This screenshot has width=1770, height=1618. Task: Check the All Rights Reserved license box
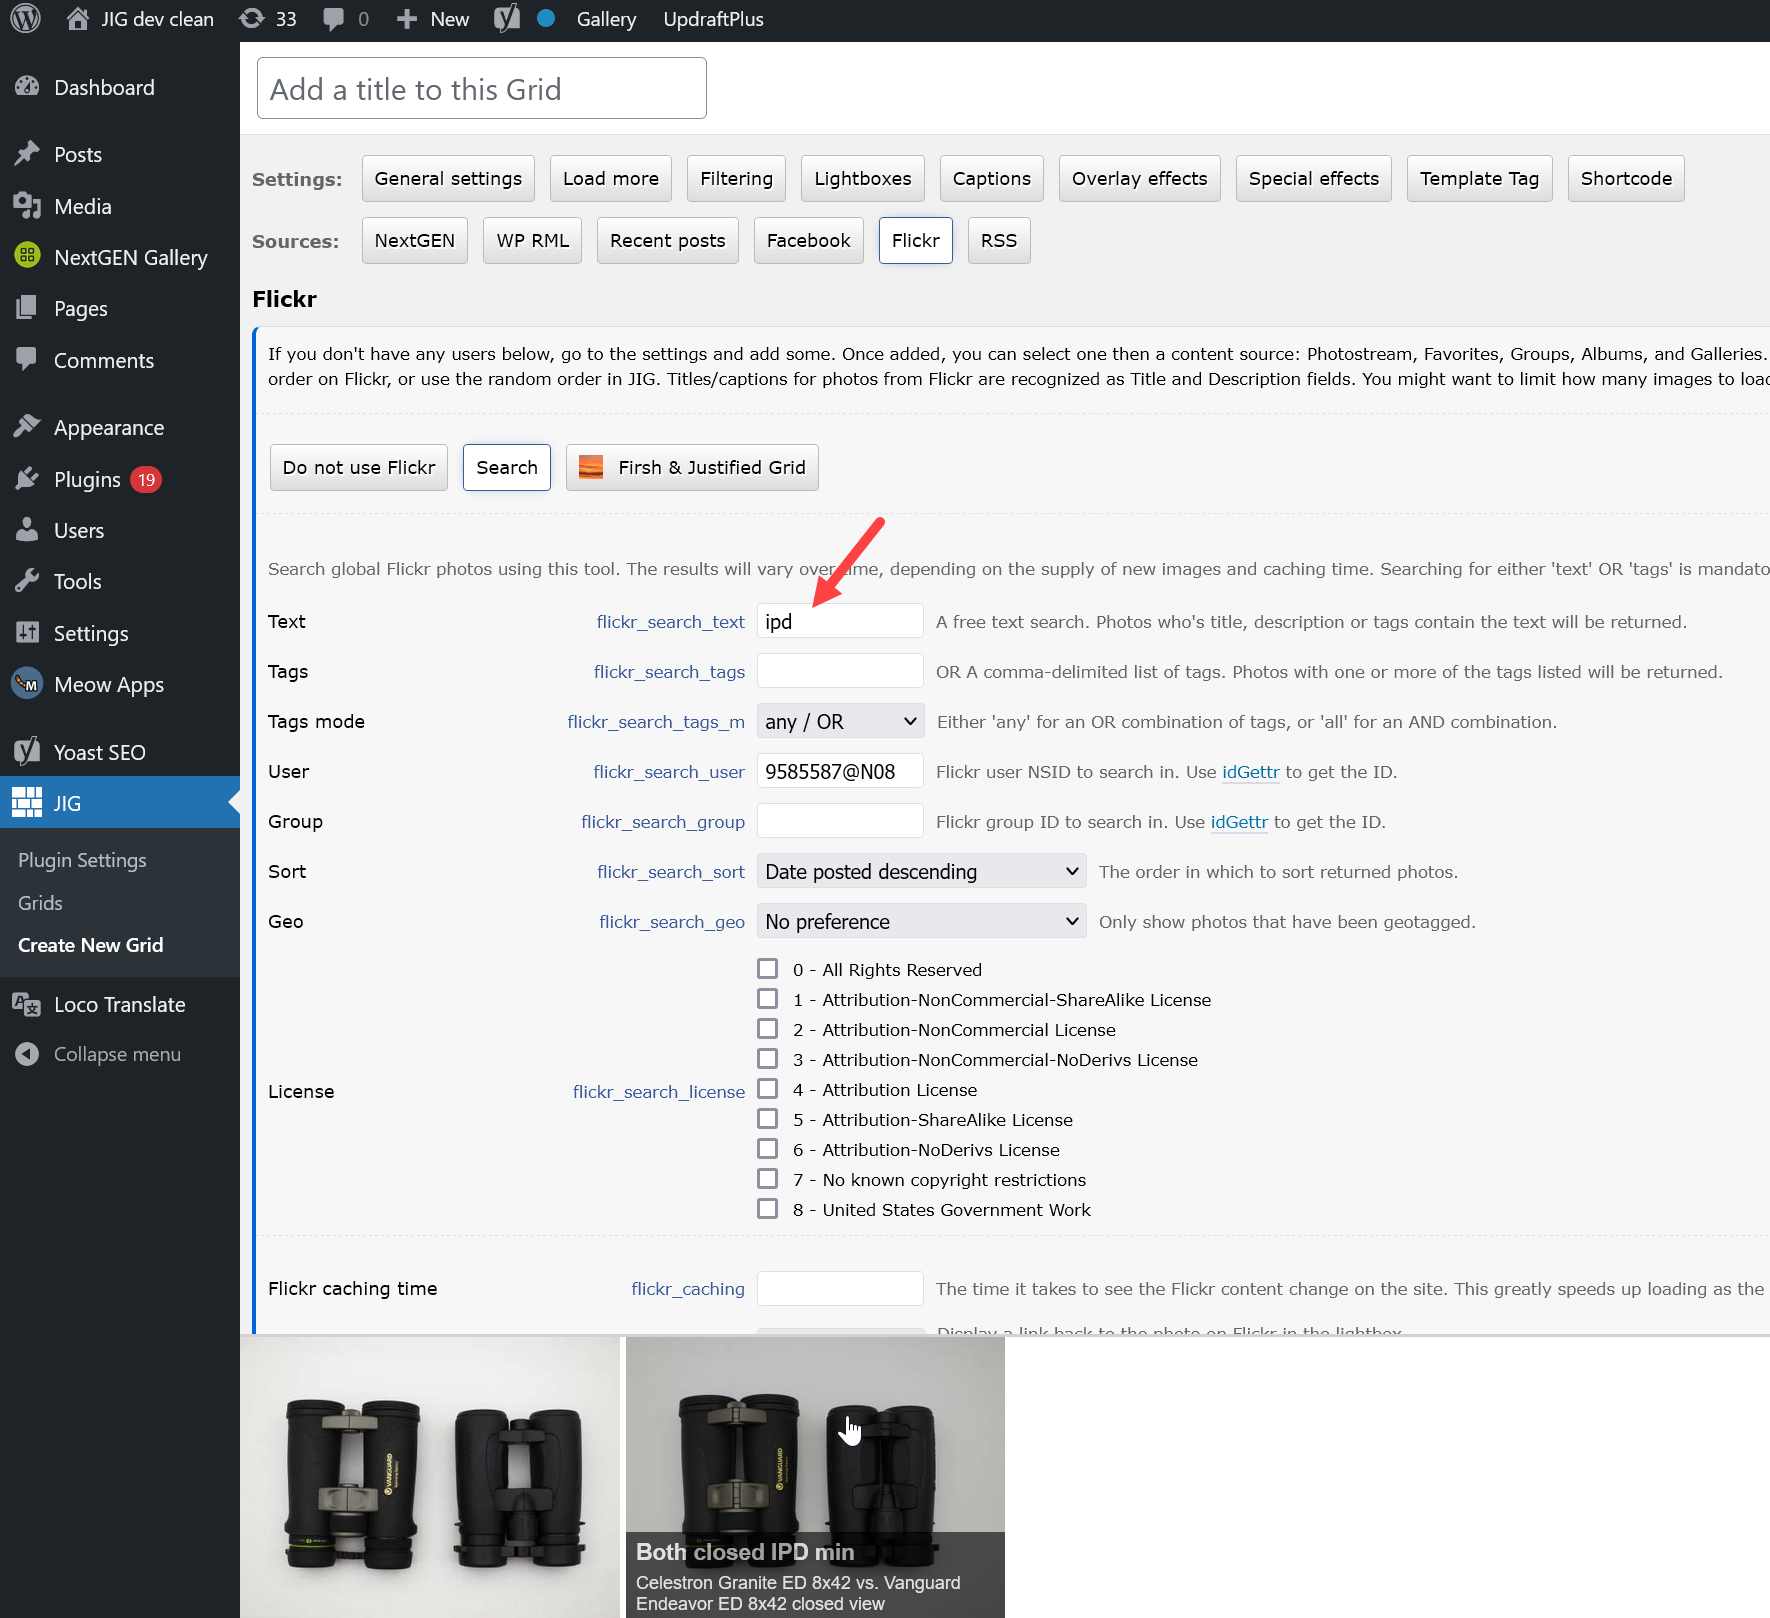767,969
